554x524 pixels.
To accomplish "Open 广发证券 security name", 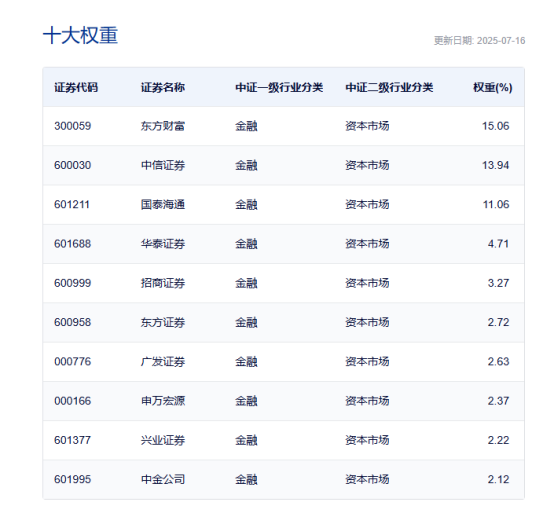I will 163,361.
